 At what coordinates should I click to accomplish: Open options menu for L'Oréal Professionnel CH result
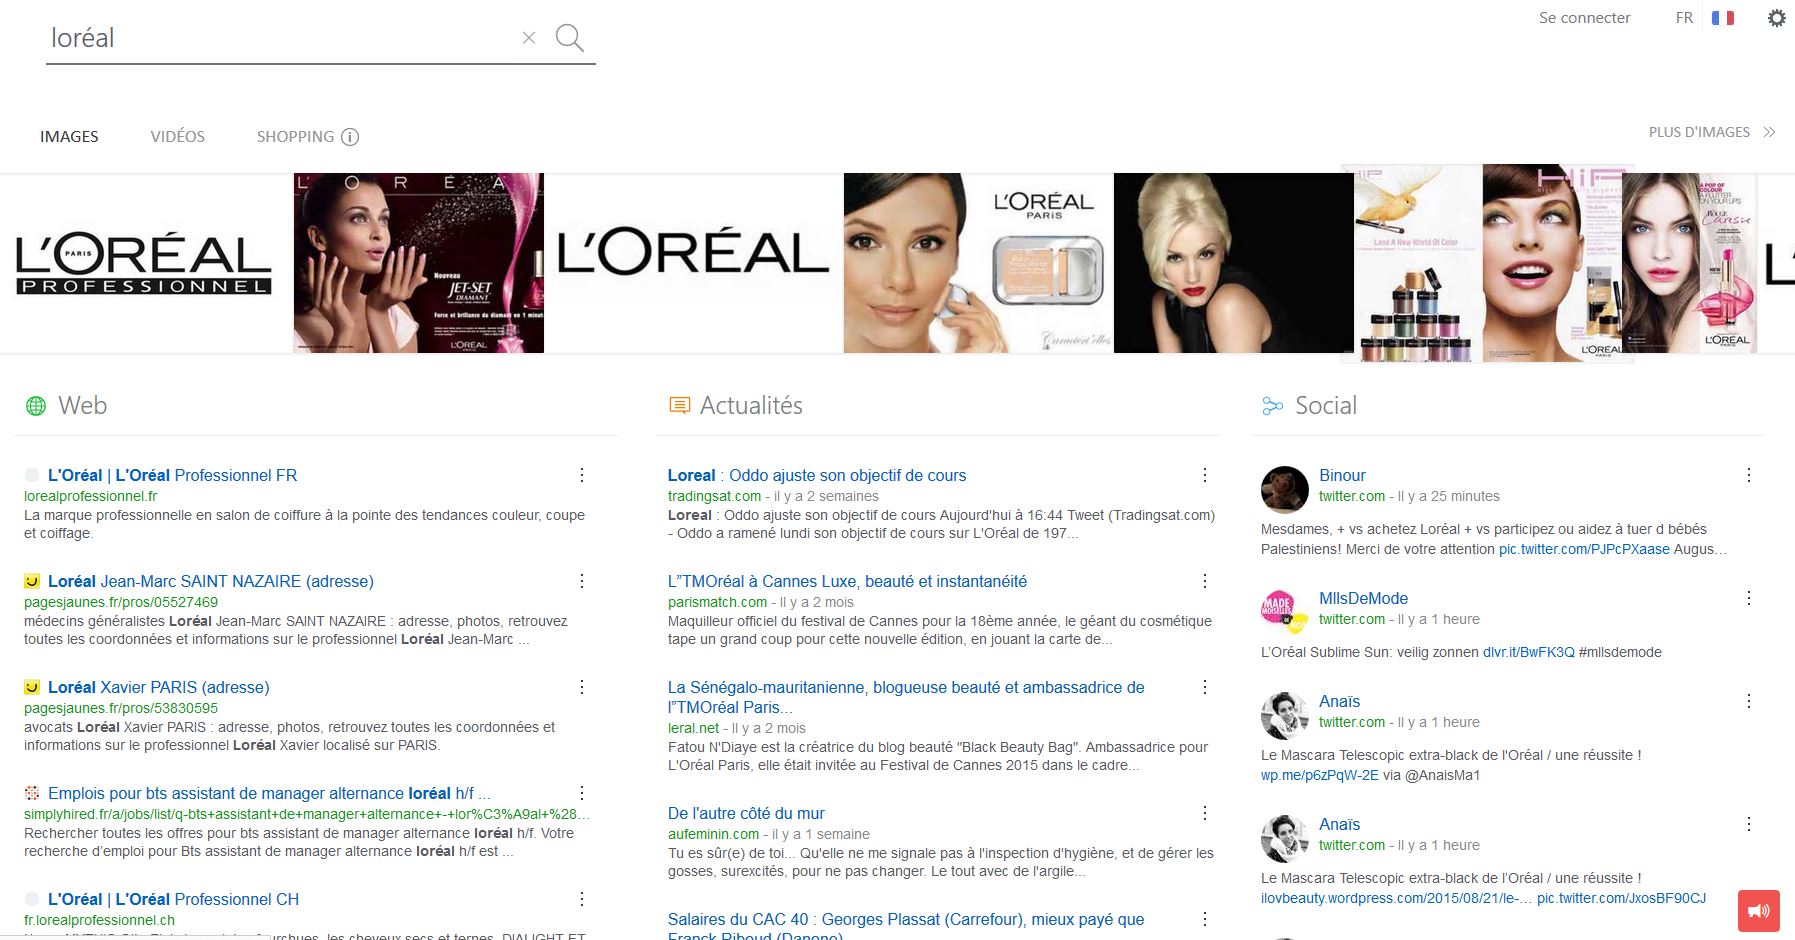(x=582, y=900)
